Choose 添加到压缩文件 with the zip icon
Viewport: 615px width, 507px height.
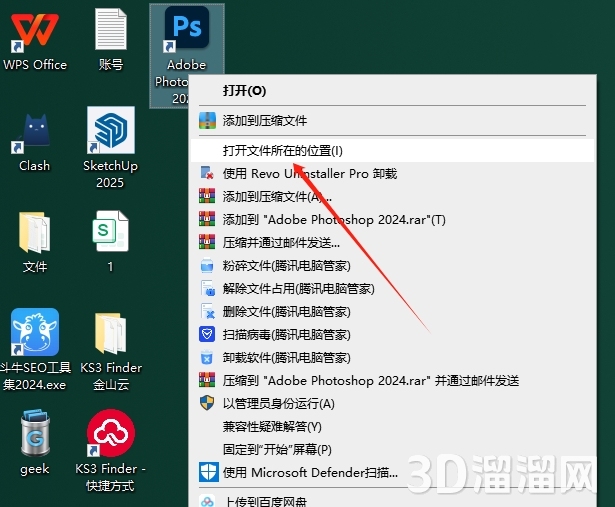pos(392,120)
